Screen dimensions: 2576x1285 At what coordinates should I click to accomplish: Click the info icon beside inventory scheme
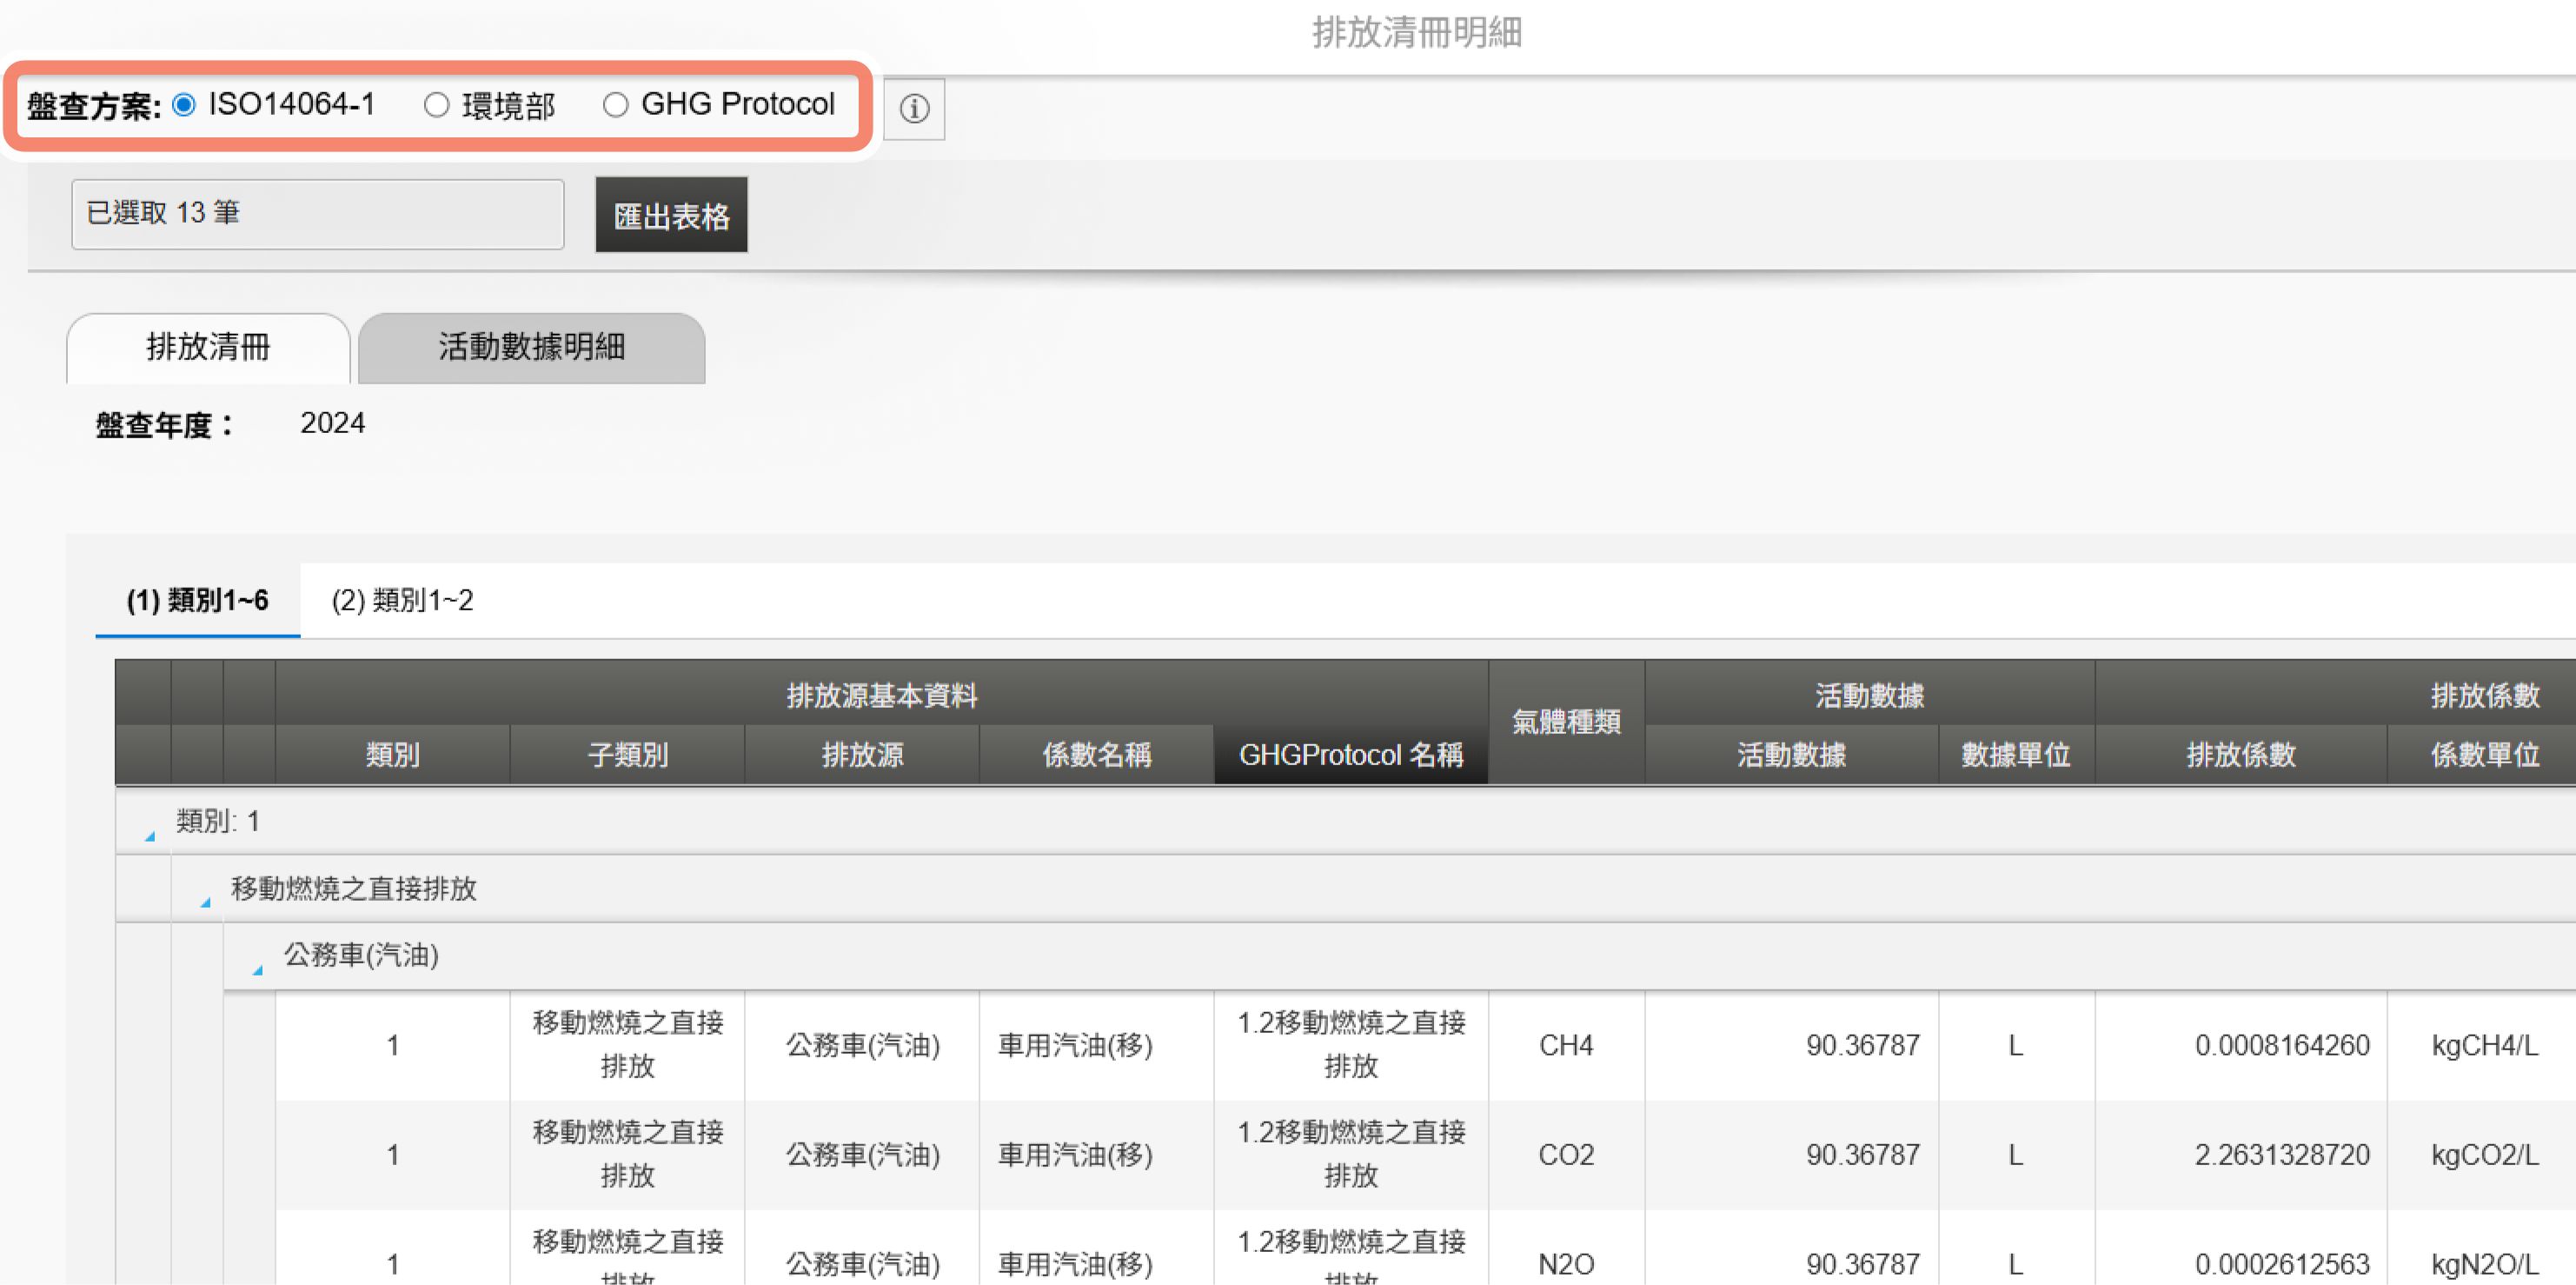913,108
